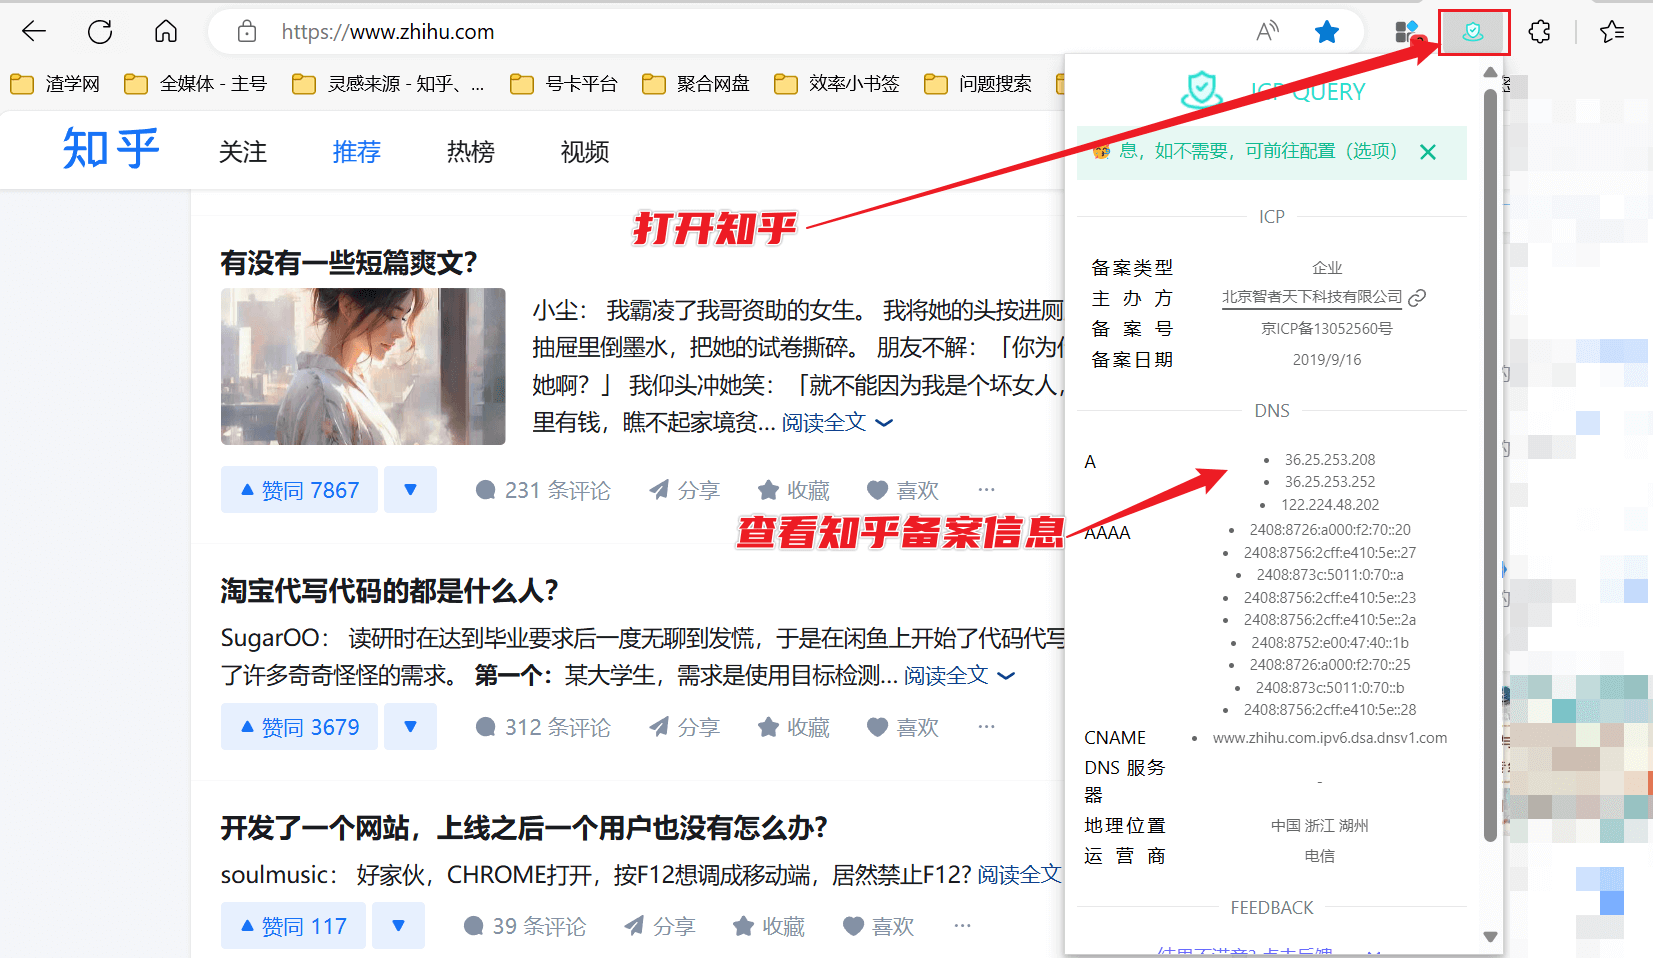The width and height of the screenshot is (1653, 958).
Task: Switch to the 关注 tab
Action: (242, 152)
